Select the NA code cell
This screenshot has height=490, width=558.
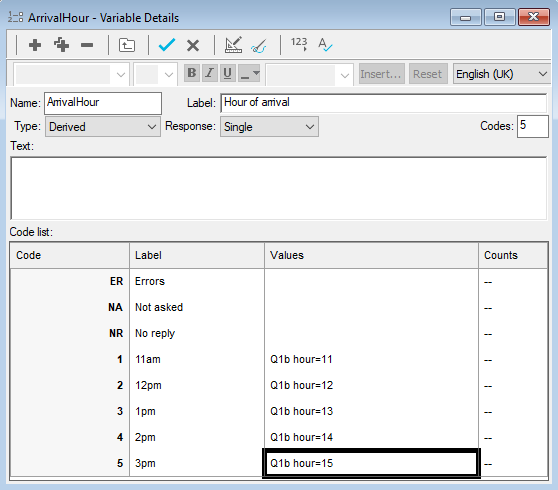70,307
